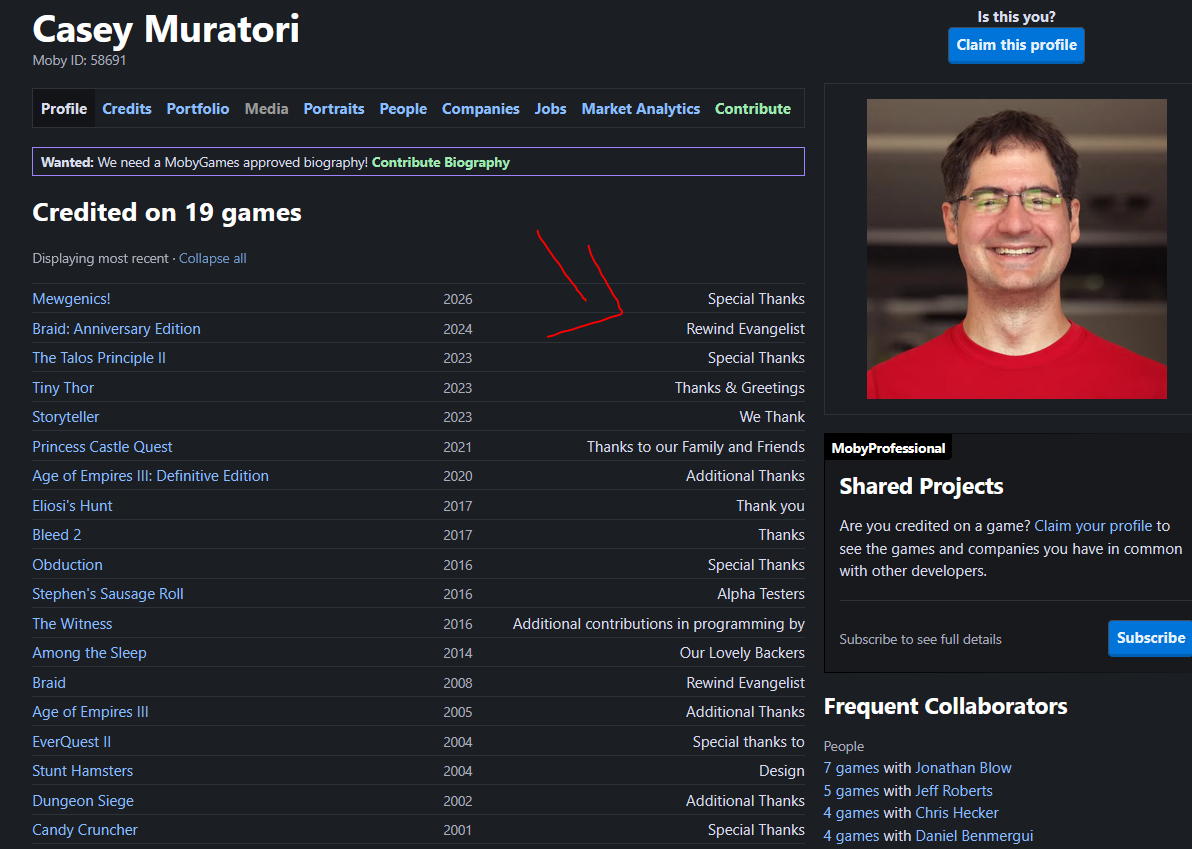Open the EverQuest II link

(71, 742)
